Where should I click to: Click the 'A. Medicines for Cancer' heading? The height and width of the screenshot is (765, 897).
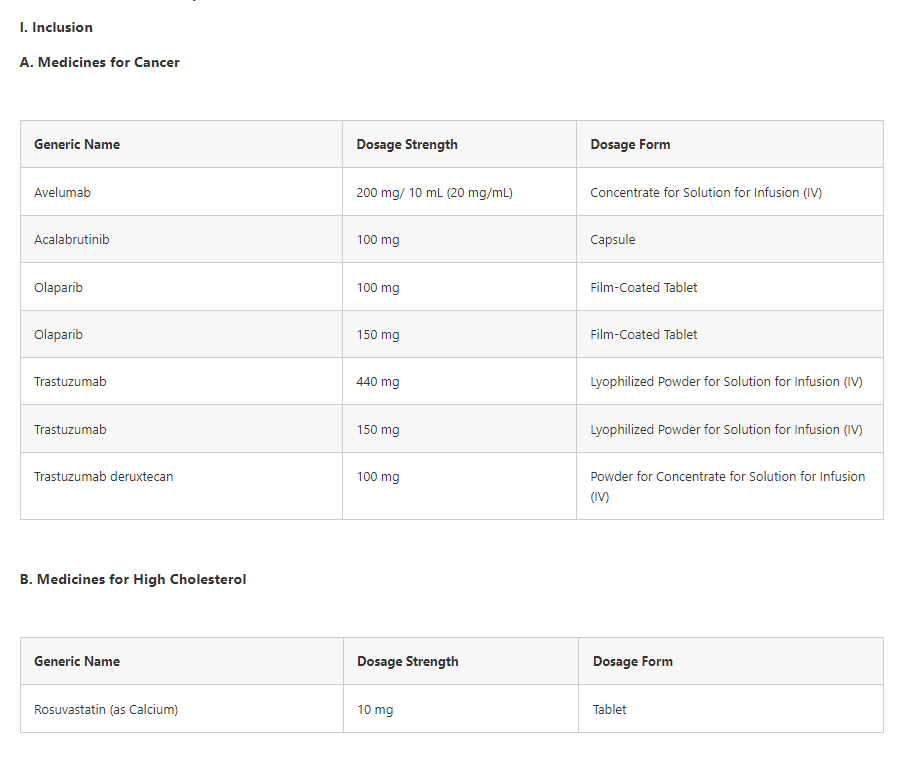click(100, 62)
